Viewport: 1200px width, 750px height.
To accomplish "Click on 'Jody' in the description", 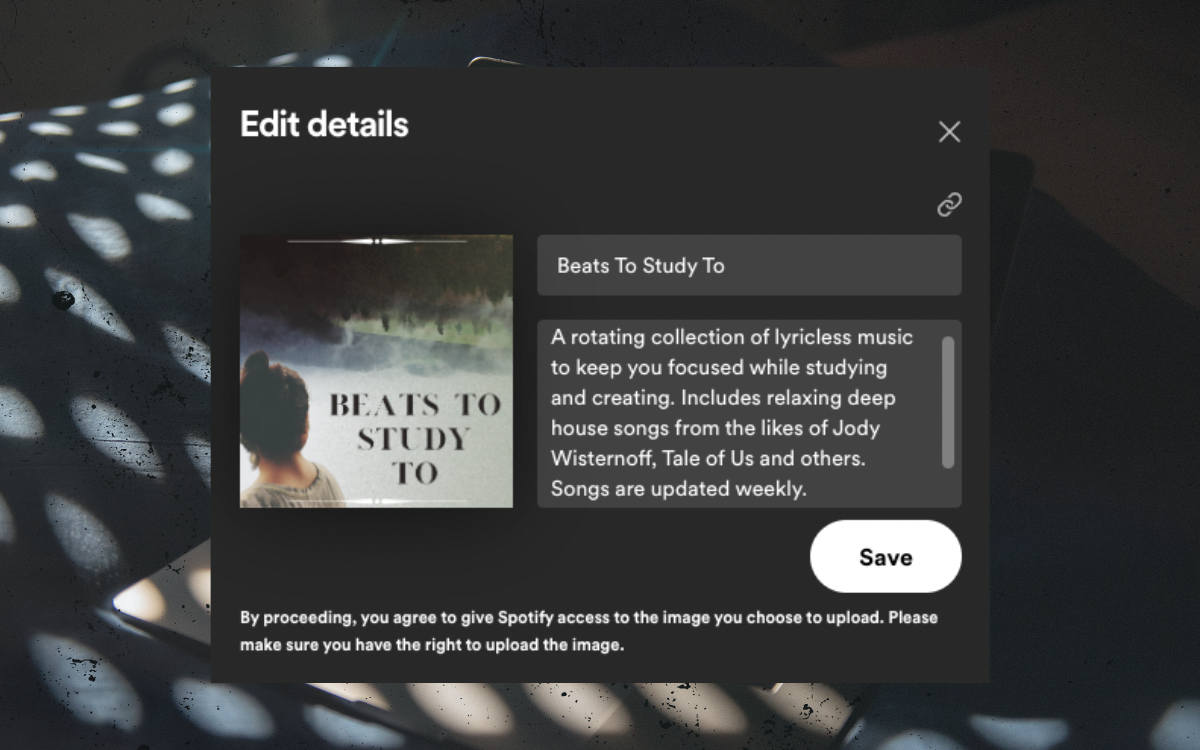I will pos(858,429).
